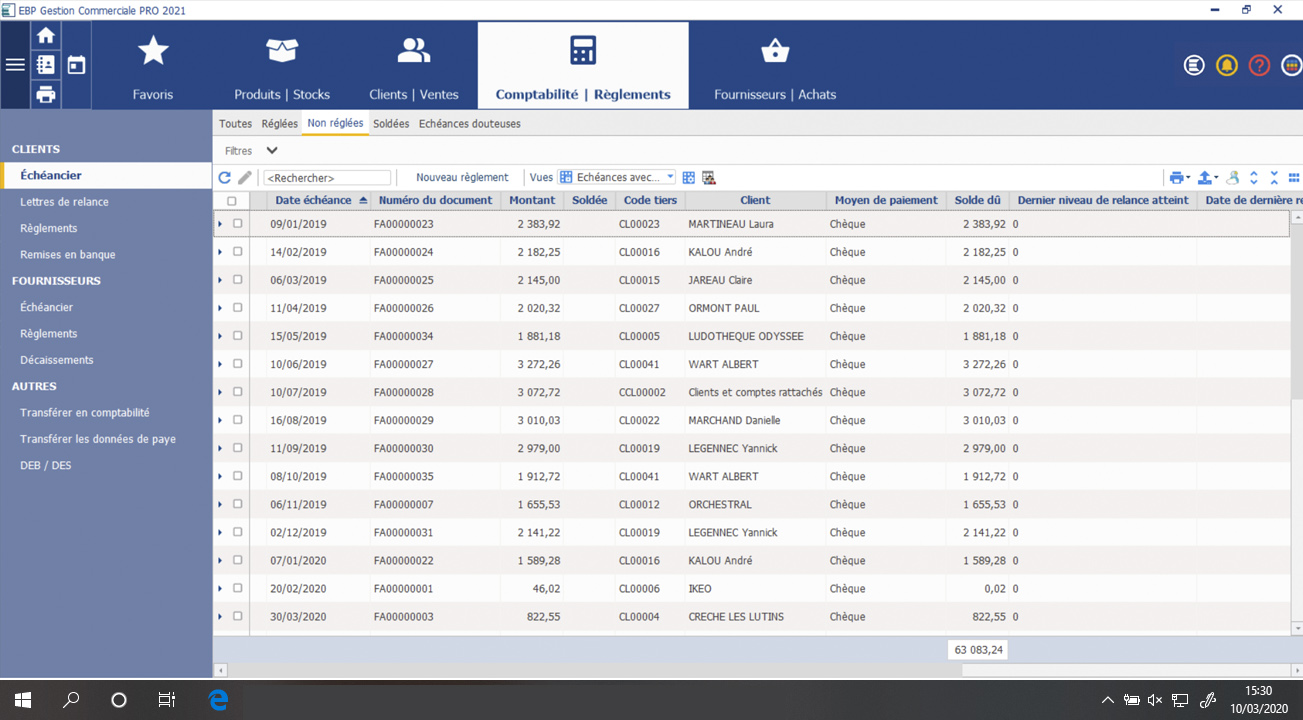Open the contacts book icon
This screenshot has height=720, width=1303.
pos(45,65)
